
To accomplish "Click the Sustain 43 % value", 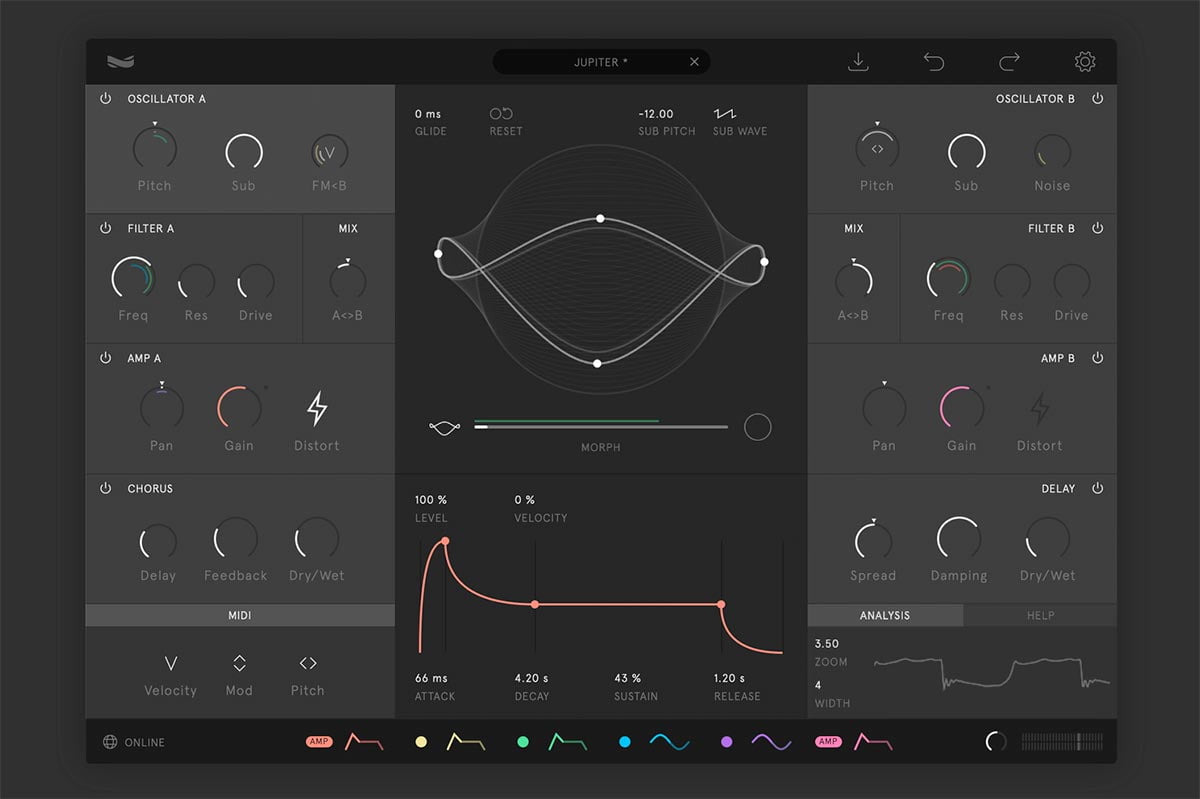I will tap(628, 678).
